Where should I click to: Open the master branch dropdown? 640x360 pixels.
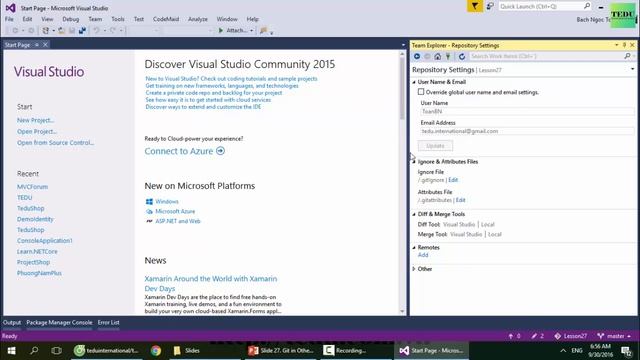[614, 336]
